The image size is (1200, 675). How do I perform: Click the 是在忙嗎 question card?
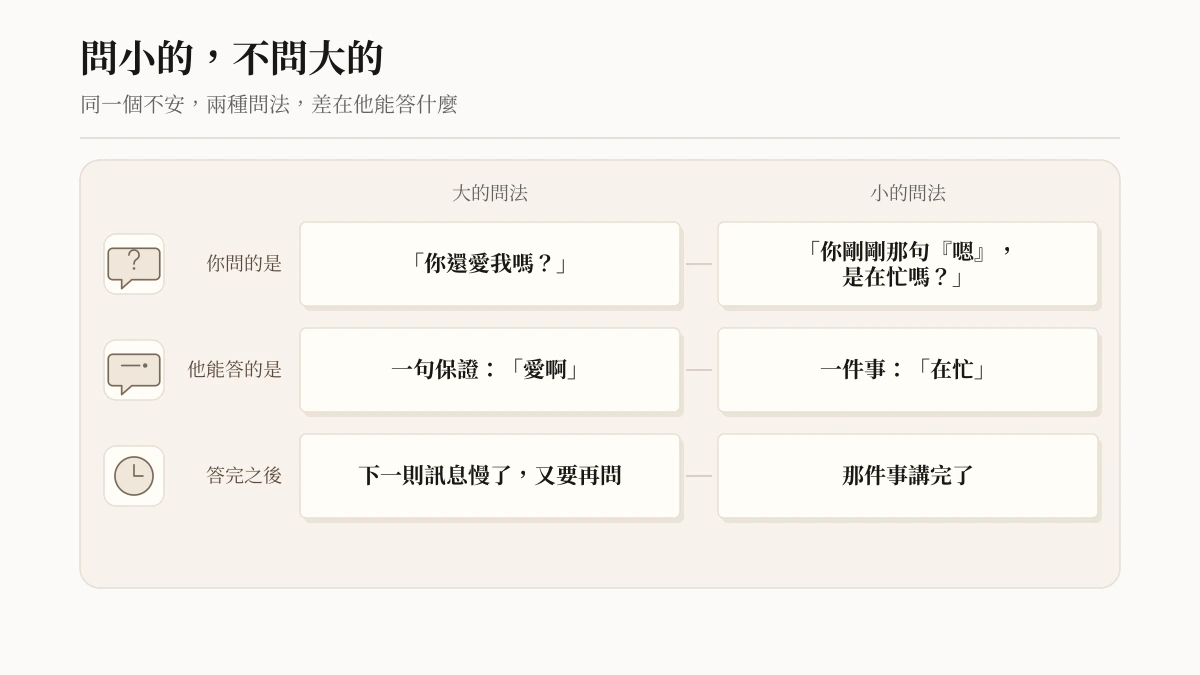(908, 264)
